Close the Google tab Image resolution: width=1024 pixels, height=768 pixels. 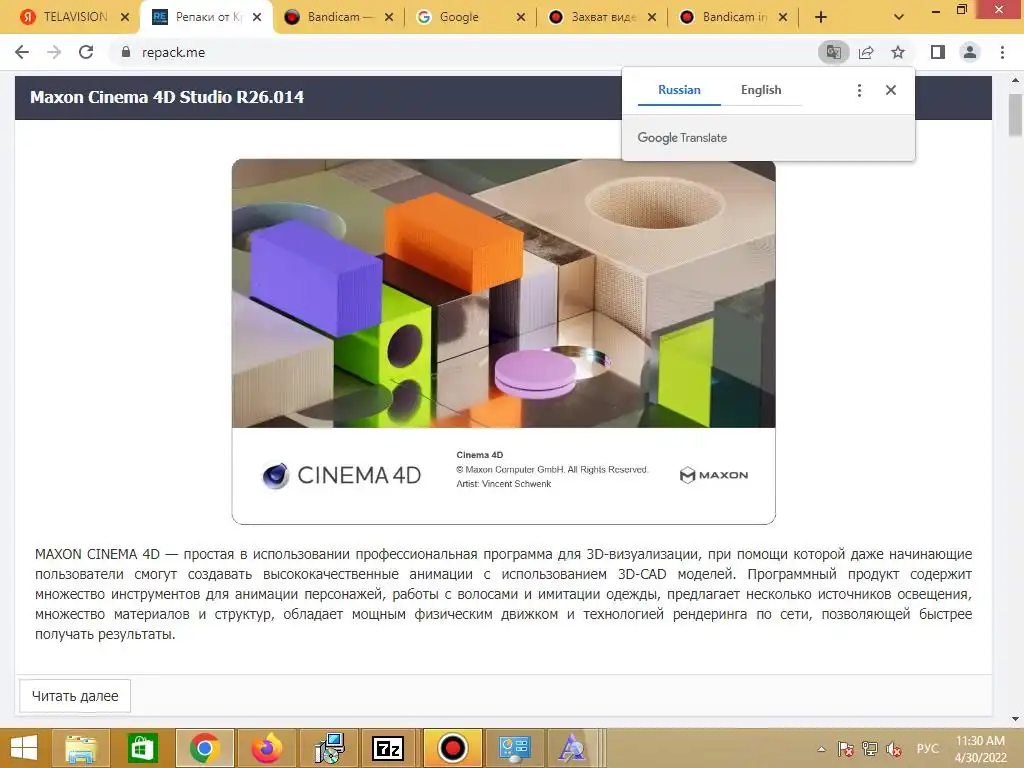point(520,17)
